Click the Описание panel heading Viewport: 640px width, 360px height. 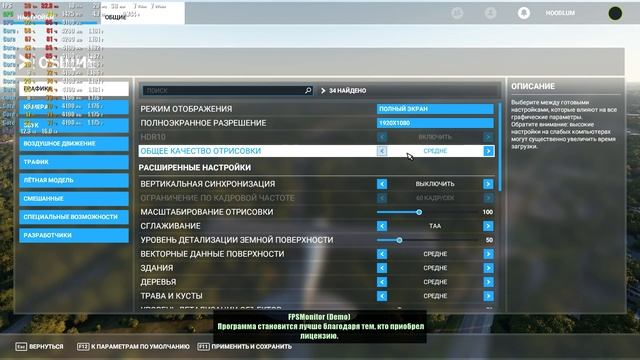(x=533, y=87)
